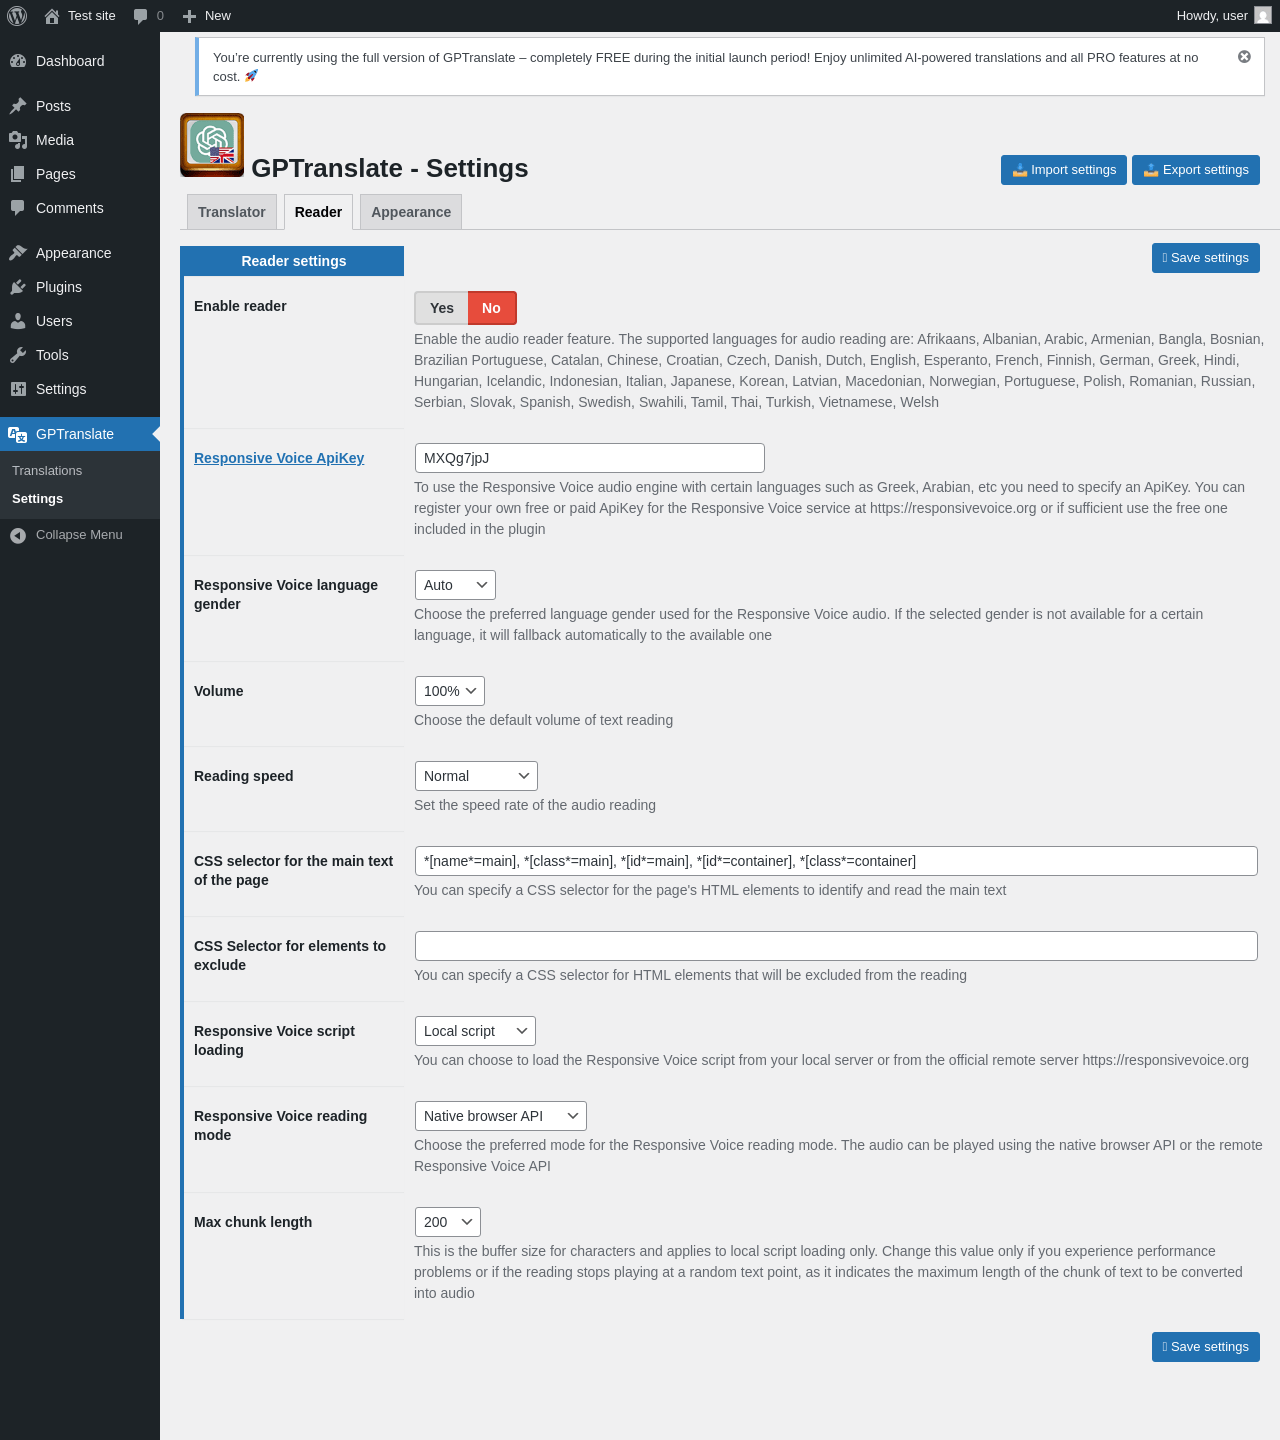Click the Import settings button
The image size is (1280, 1440).
[1064, 170]
